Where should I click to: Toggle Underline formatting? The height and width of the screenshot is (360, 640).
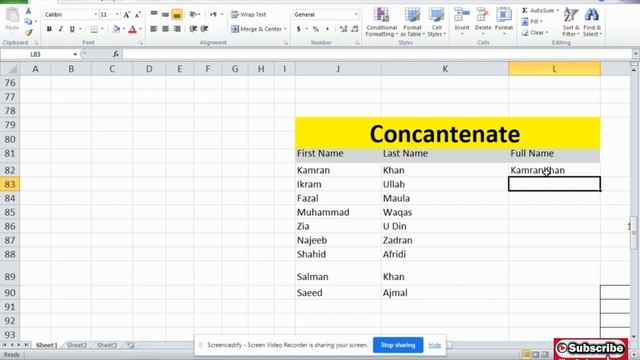(x=72, y=29)
